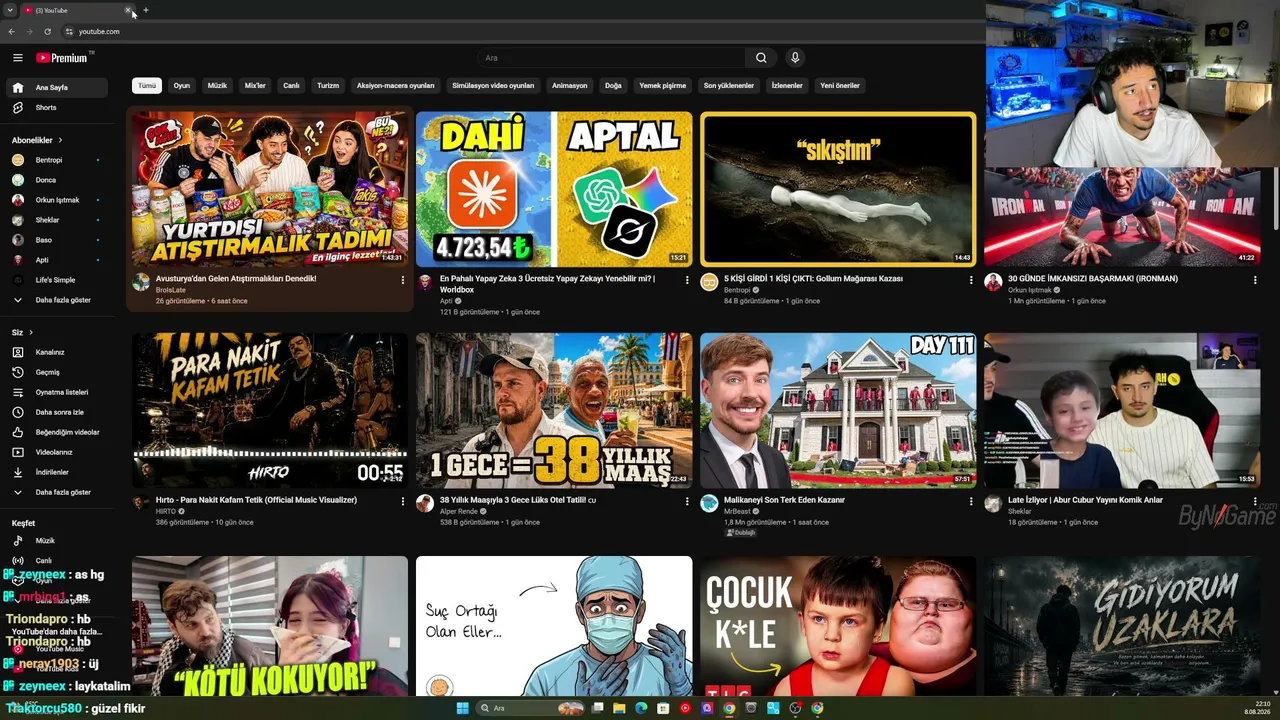Start voice search with the microphone
The image size is (1280, 720).
(795, 58)
